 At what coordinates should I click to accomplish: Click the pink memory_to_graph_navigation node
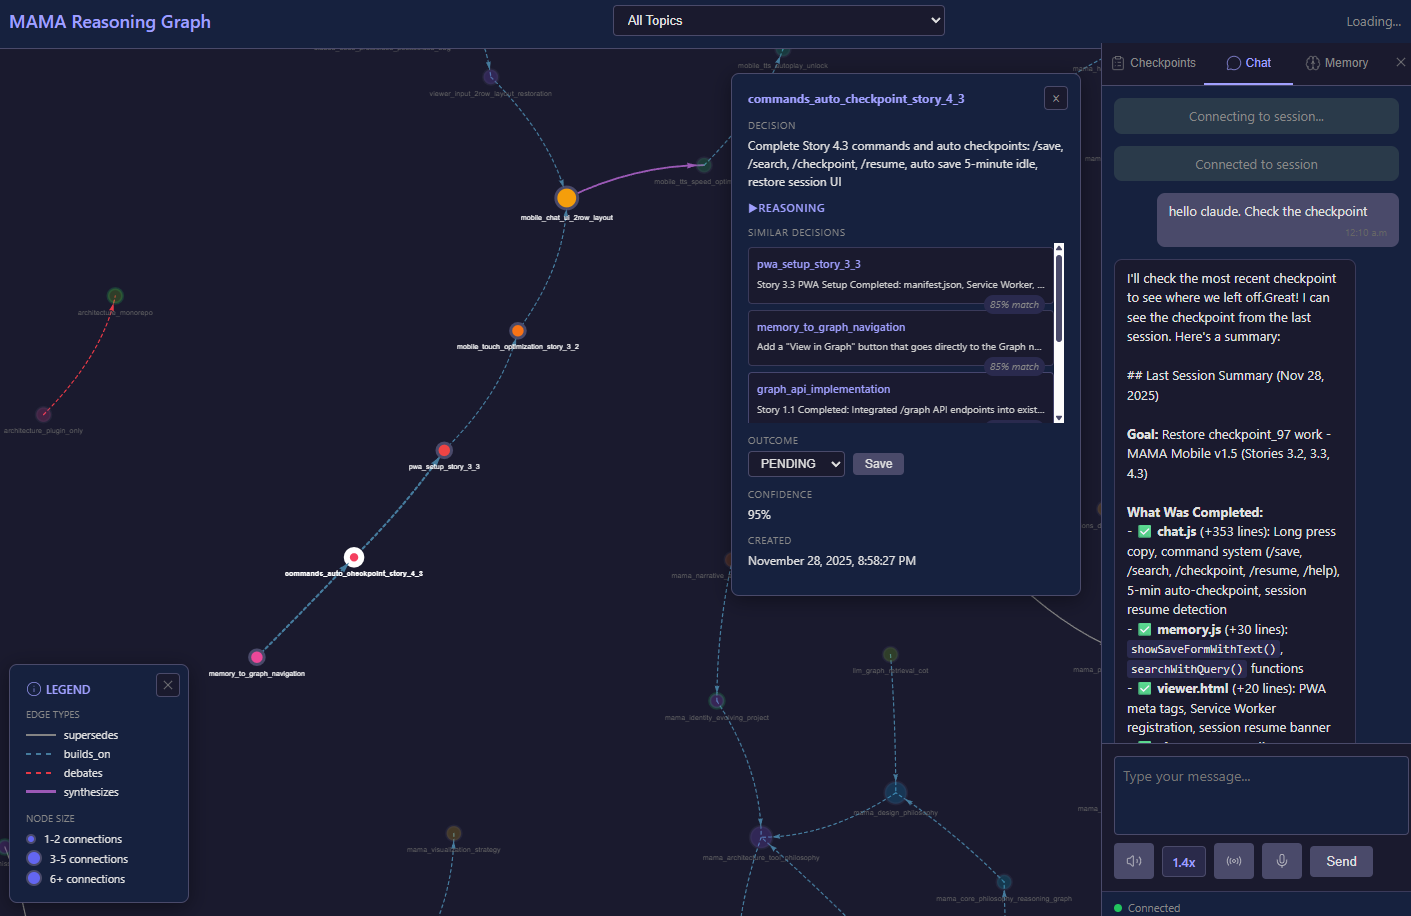[258, 658]
